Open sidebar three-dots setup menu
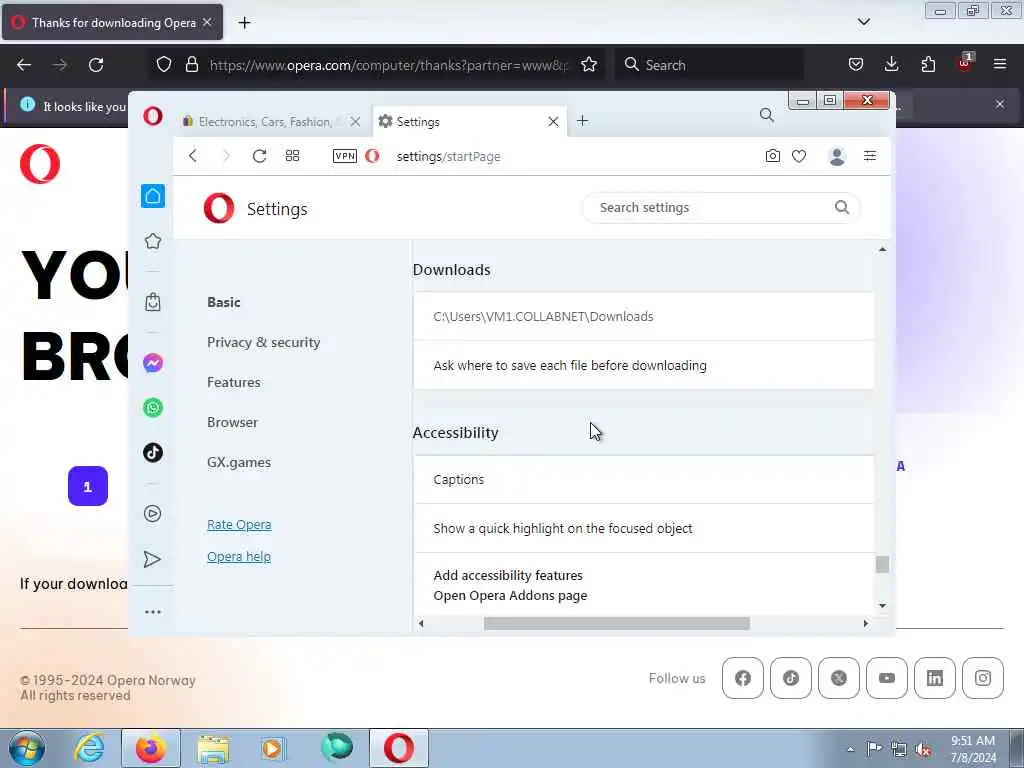 click(x=153, y=612)
